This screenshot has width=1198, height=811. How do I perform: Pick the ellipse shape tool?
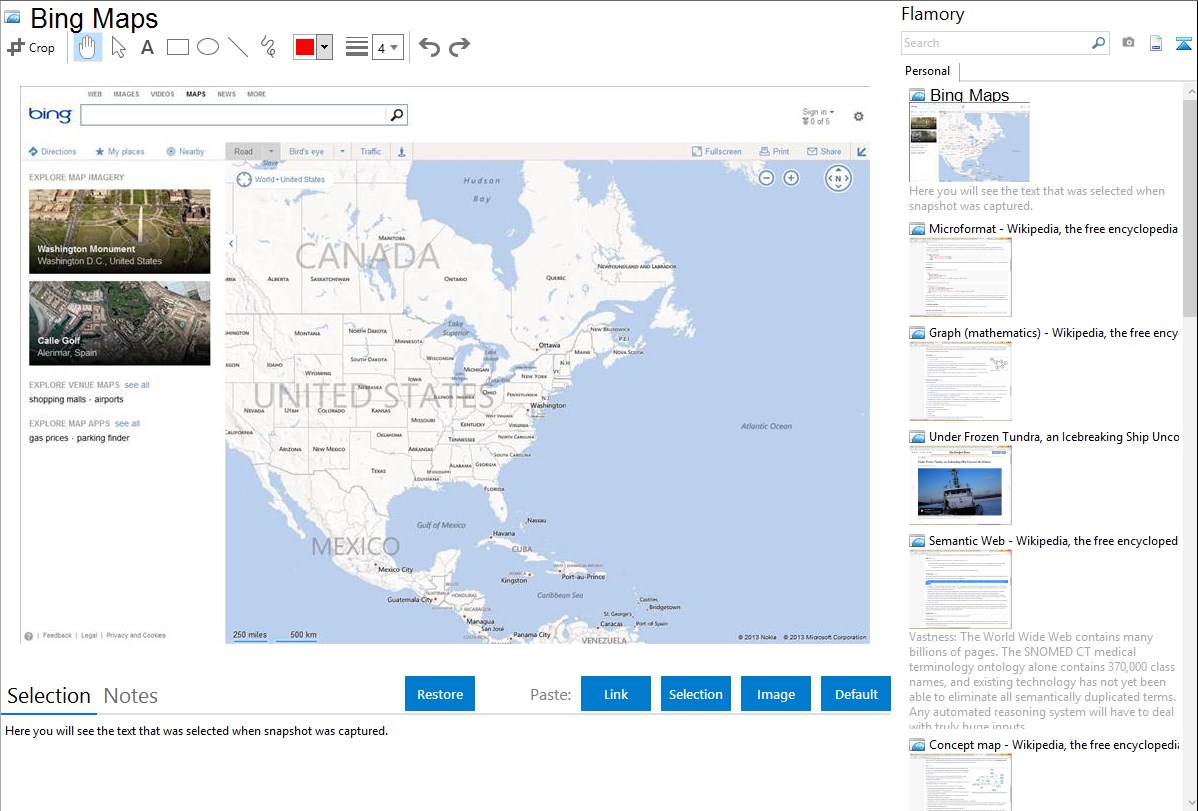(x=208, y=47)
